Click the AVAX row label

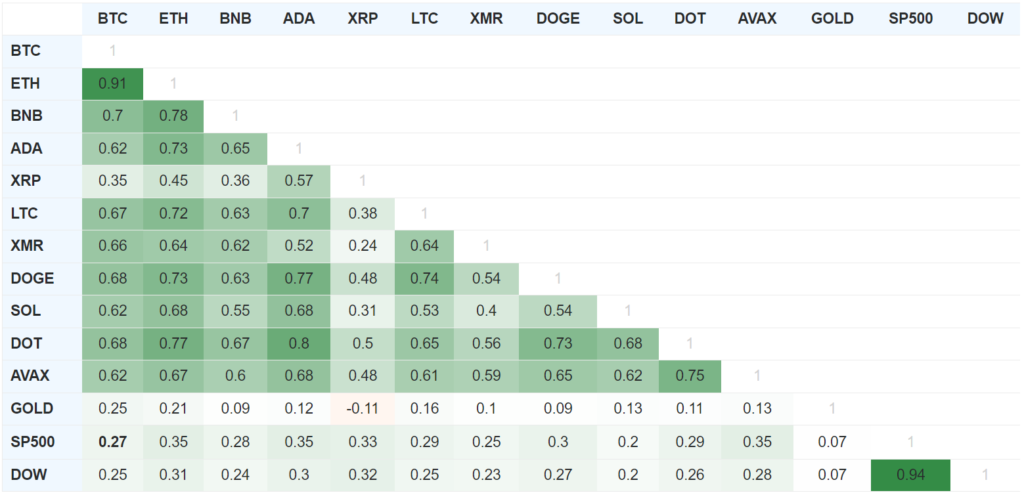pyautogui.click(x=30, y=376)
